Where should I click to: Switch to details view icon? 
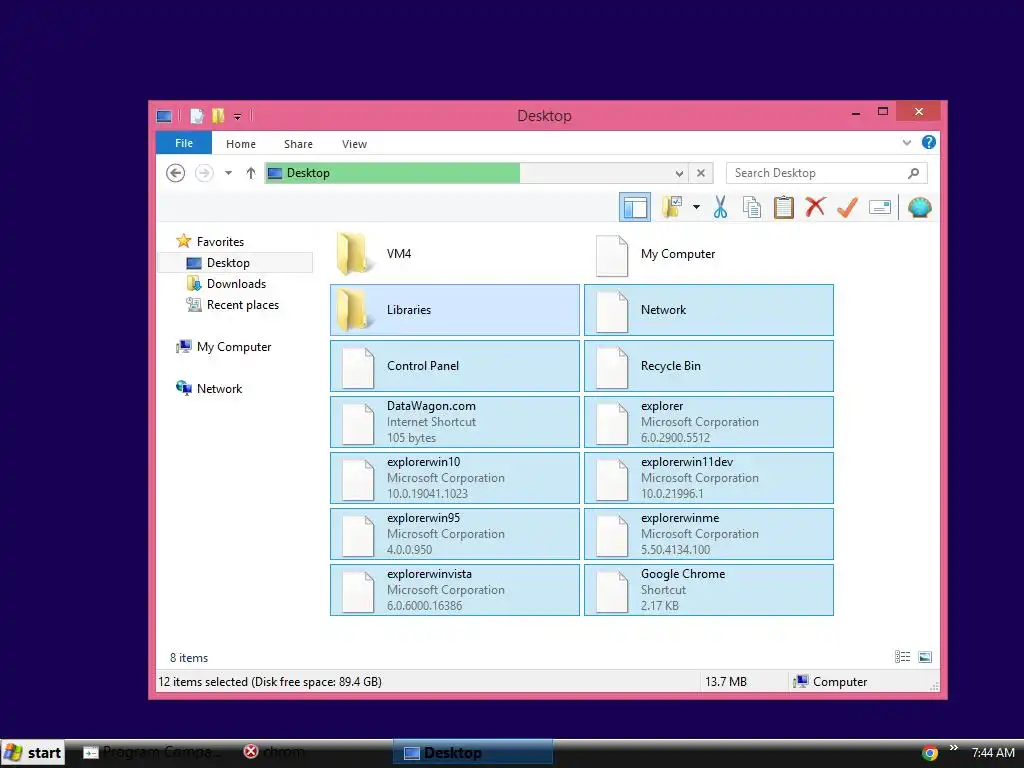903,657
